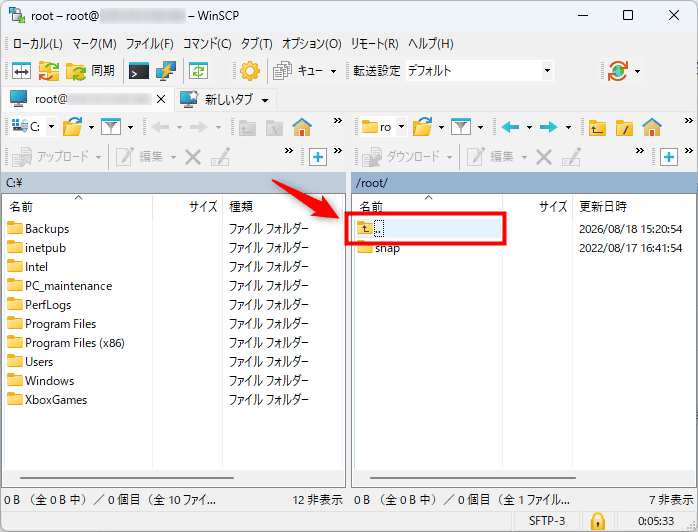Image resolution: width=698 pixels, height=532 pixels.
Task: Close the root@ session tab
Action: point(161,99)
